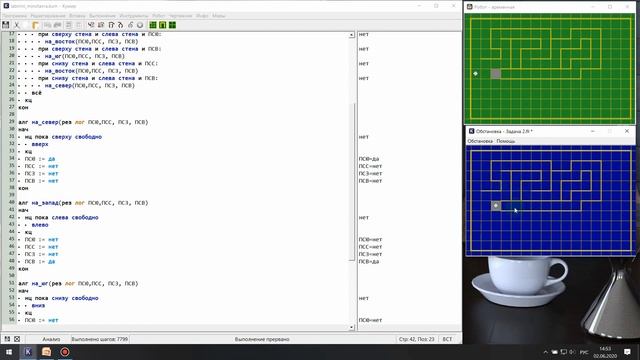Screen dimensions: 640x360
Task: Close the Обстановка environment window
Action: tap(627, 131)
